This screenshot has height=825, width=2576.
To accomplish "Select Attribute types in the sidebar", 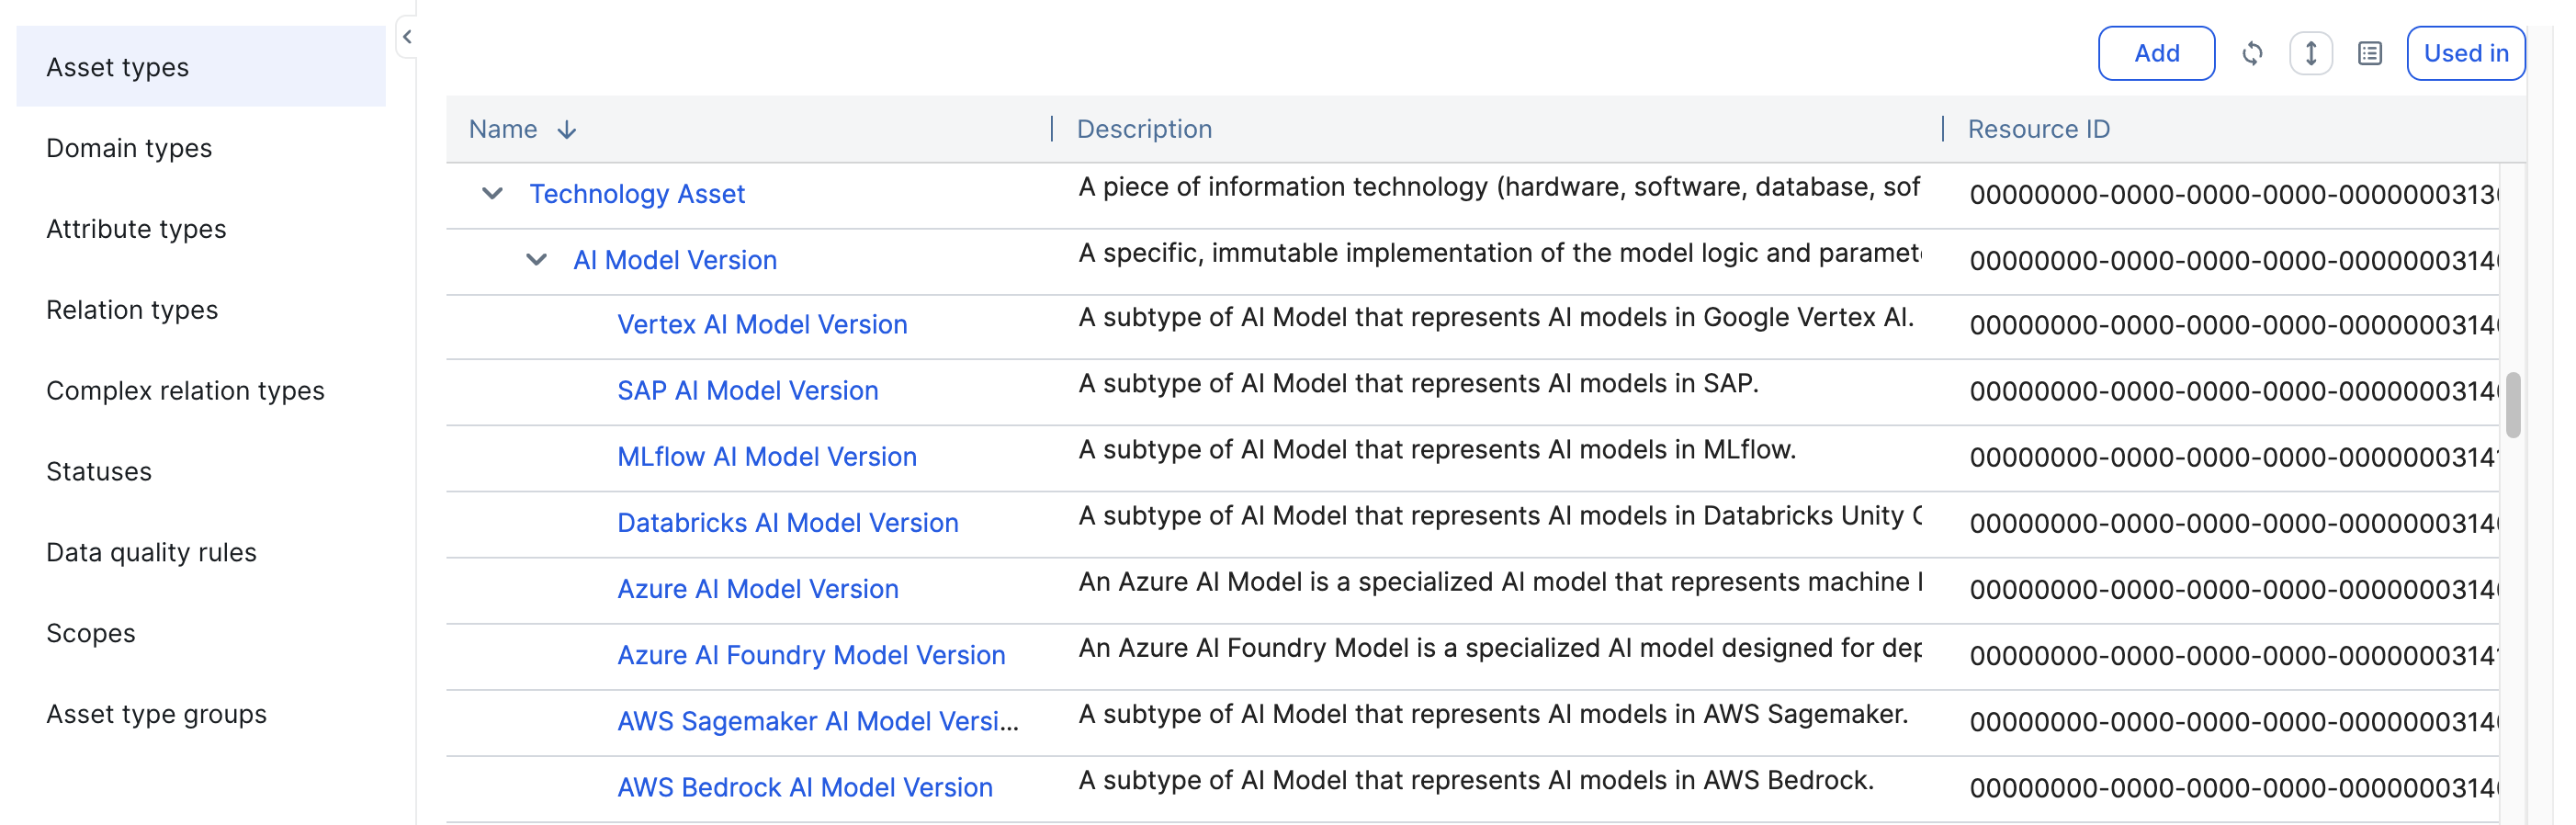I will (x=136, y=229).
